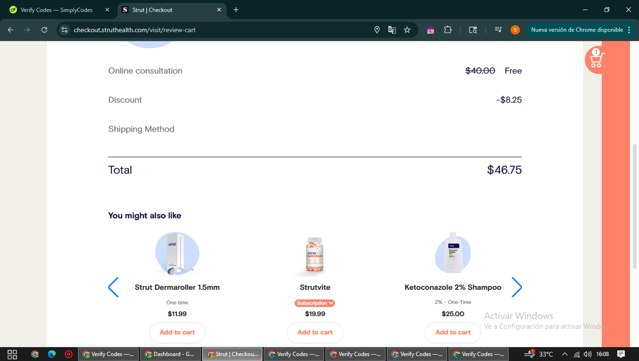
Task: Click the Ketoconazole 2% Shampoo product title
Action: click(x=452, y=287)
